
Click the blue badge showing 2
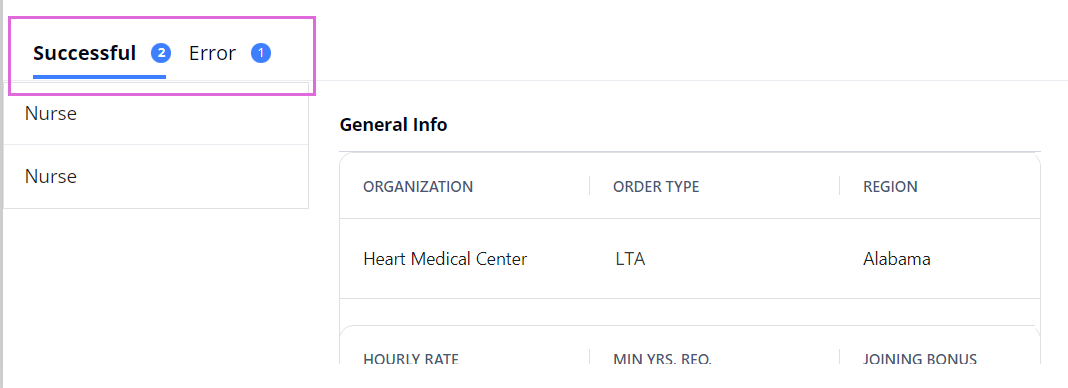[x=161, y=52]
